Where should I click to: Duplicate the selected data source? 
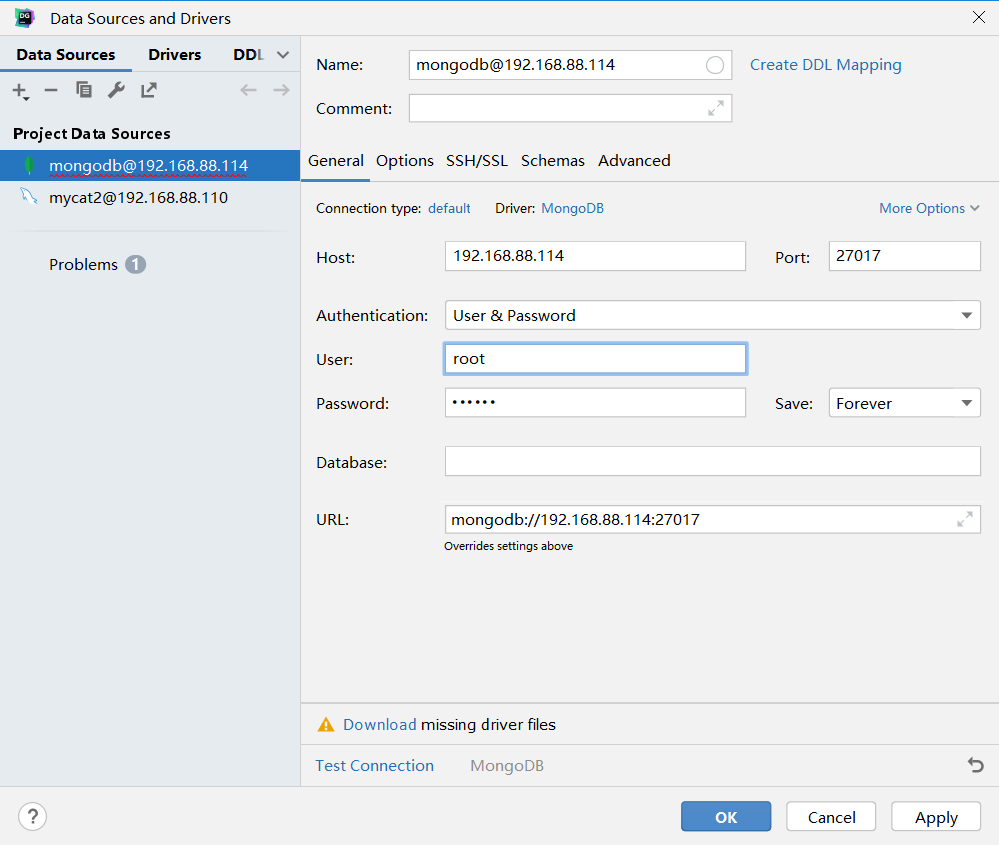(83, 90)
